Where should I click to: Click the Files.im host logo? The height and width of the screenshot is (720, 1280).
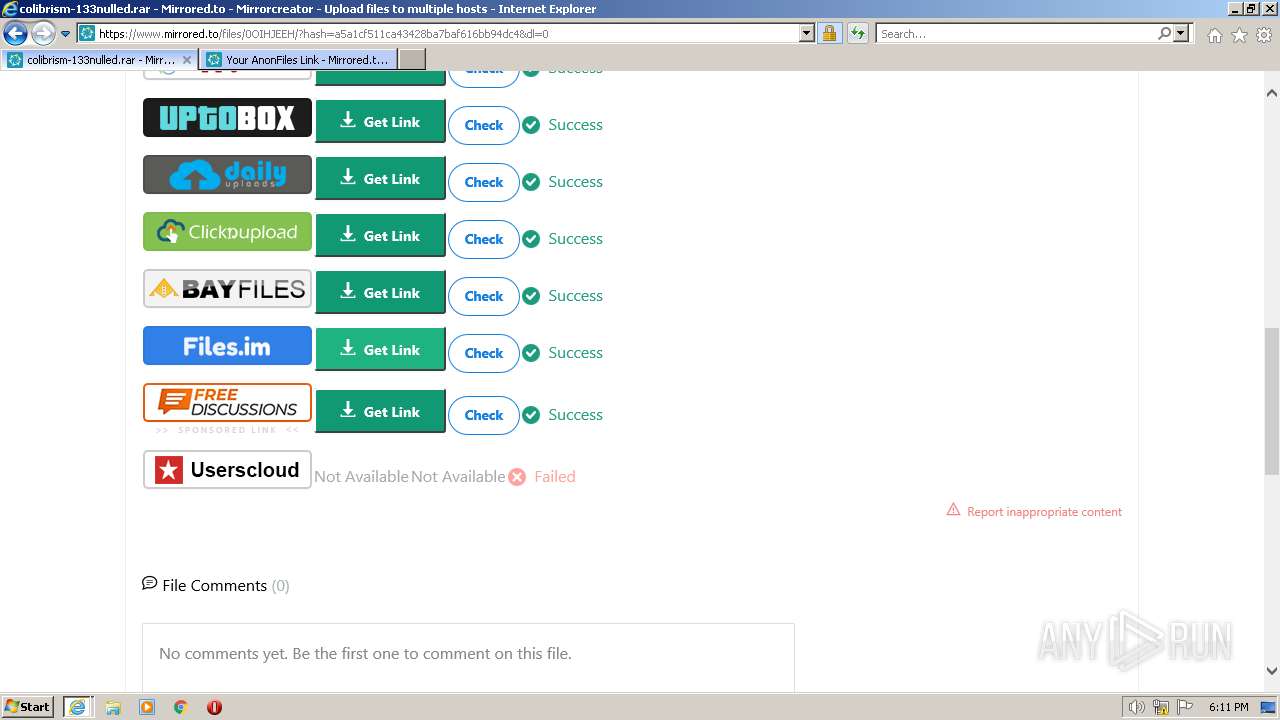[227, 346]
